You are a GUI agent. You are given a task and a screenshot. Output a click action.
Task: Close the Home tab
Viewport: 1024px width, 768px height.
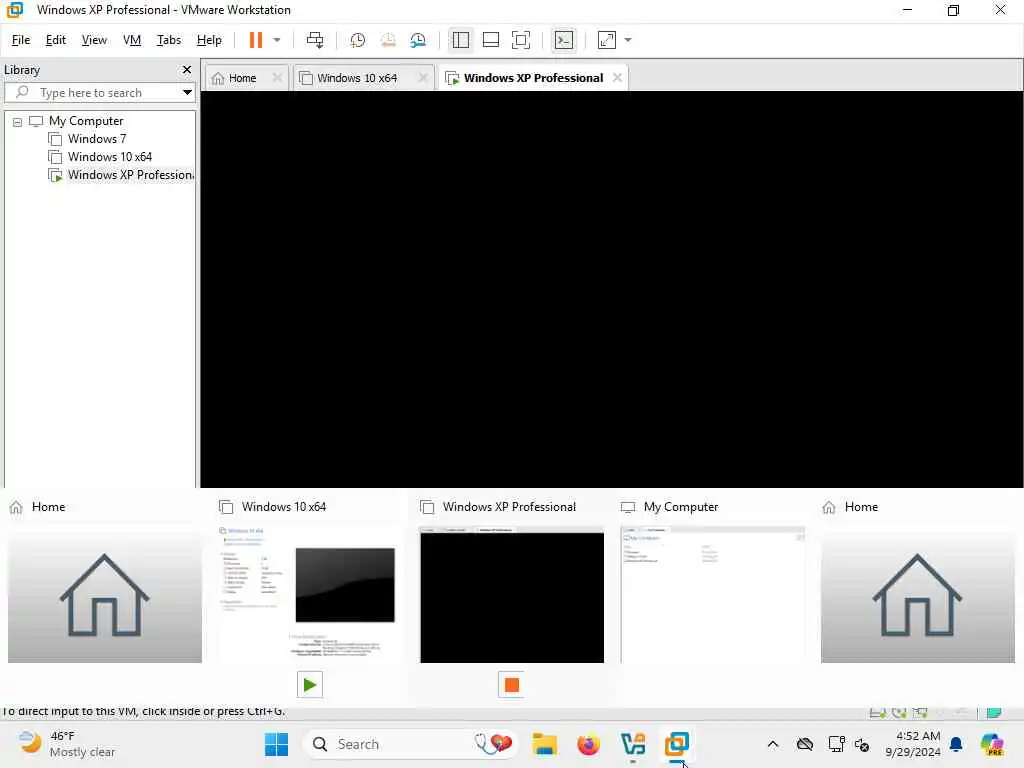click(x=277, y=78)
